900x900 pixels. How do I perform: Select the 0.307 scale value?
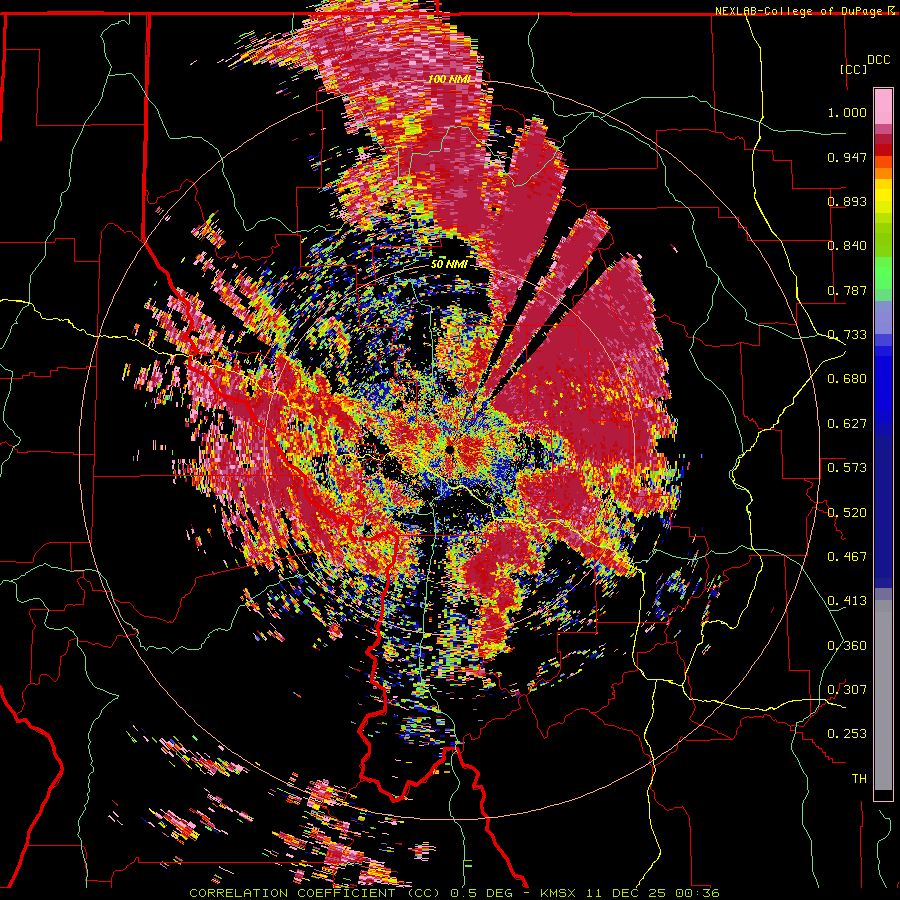(847, 689)
